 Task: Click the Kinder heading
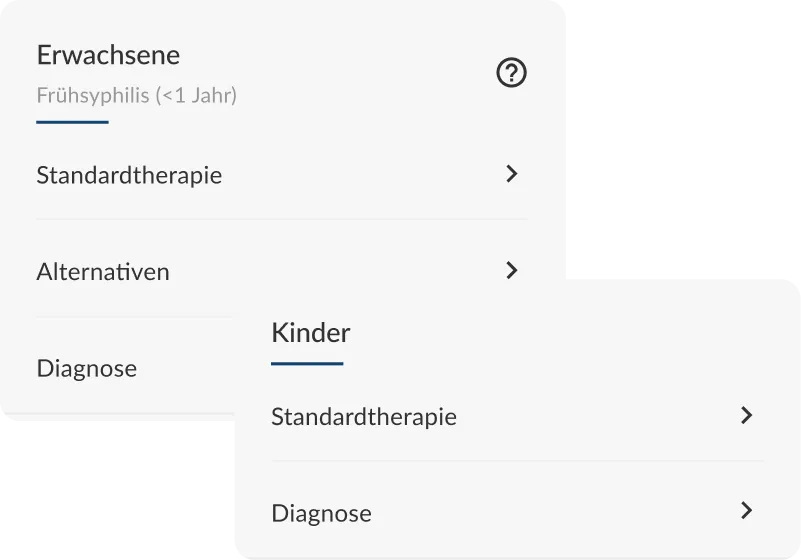311,332
